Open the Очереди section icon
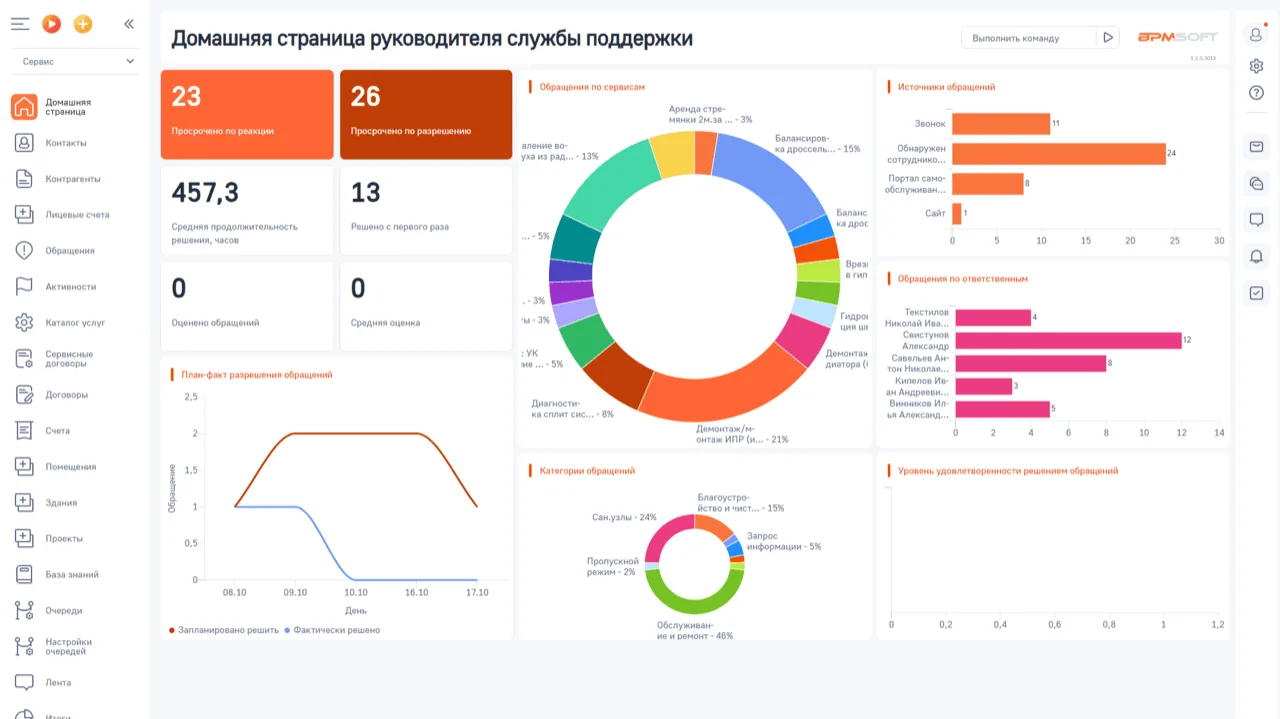Screen dimensions: 1280x719 click(25, 611)
